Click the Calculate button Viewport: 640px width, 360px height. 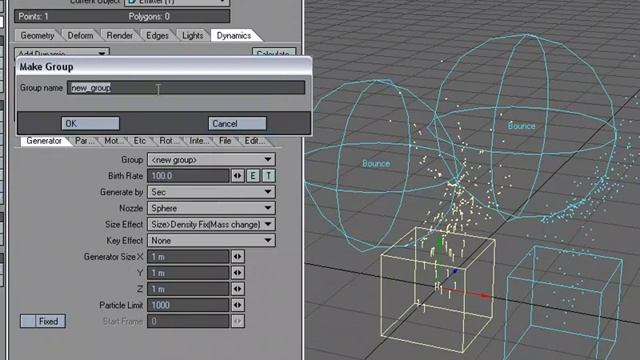[x=273, y=53]
